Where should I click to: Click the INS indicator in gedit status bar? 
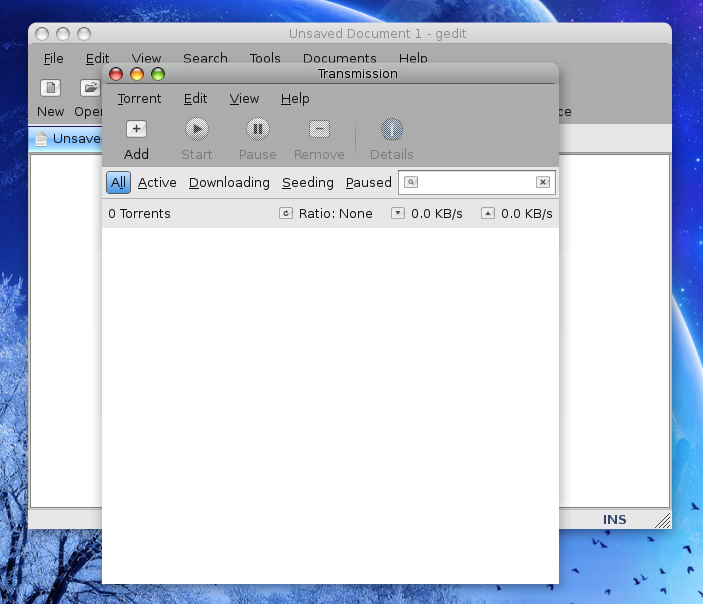point(614,520)
